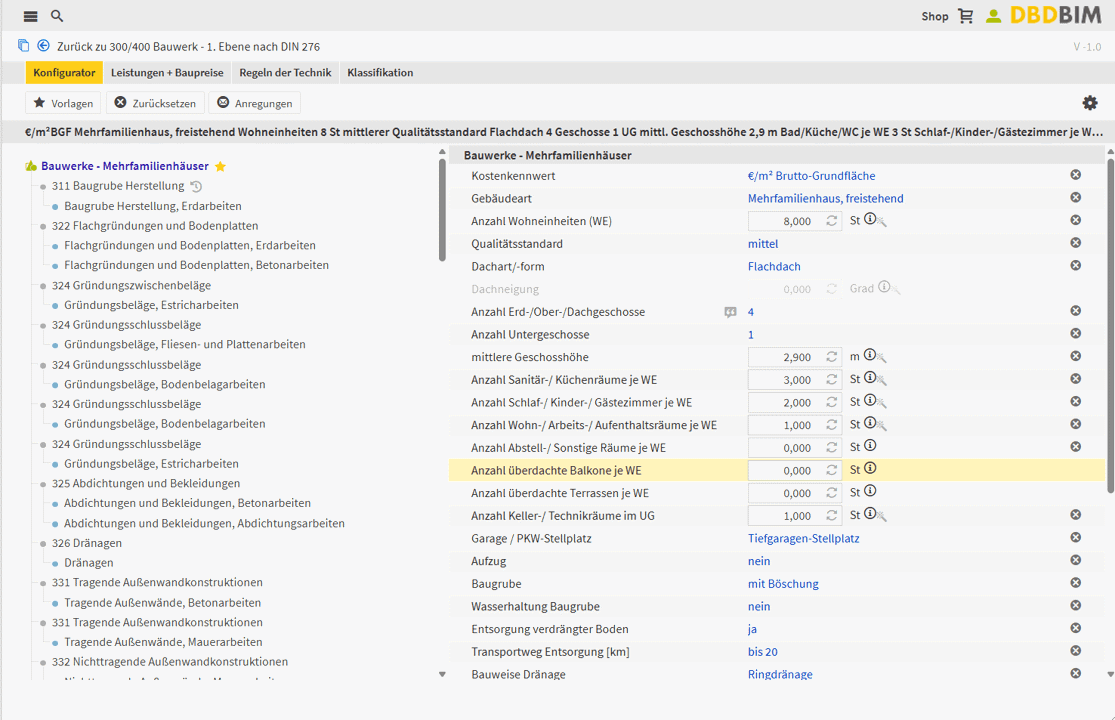Reset the Baugrube setting

coord(1076,583)
